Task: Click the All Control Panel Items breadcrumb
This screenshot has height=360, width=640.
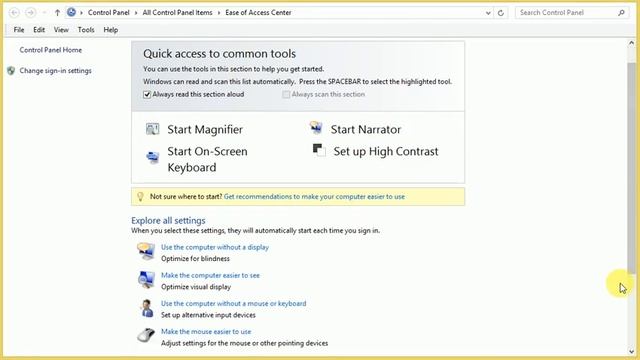Action: click(178, 13)
